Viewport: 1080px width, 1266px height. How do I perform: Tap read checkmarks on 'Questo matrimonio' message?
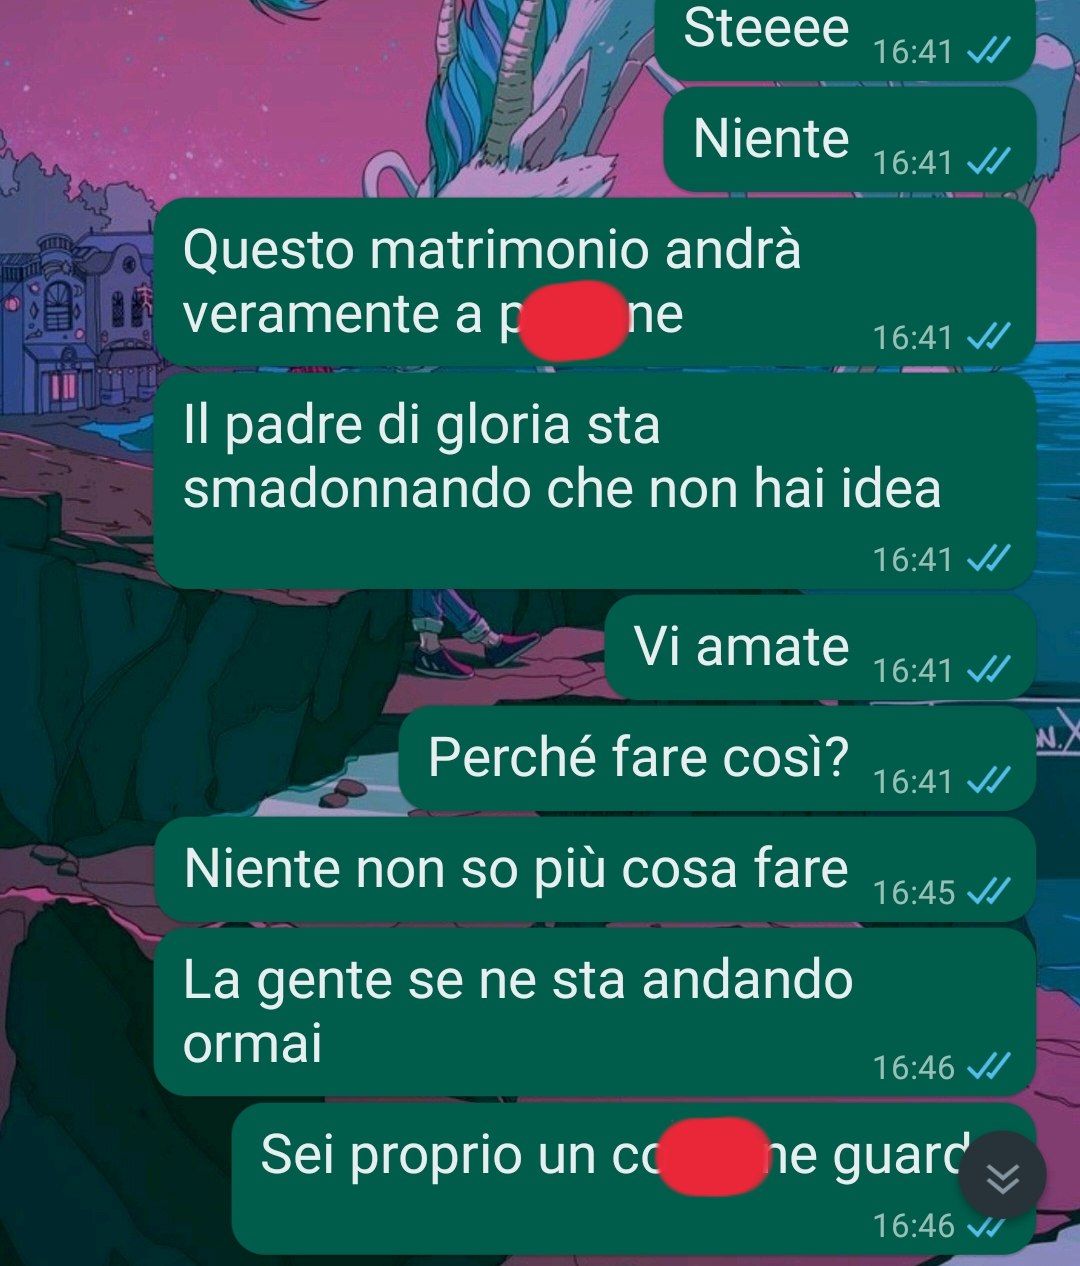988,338
